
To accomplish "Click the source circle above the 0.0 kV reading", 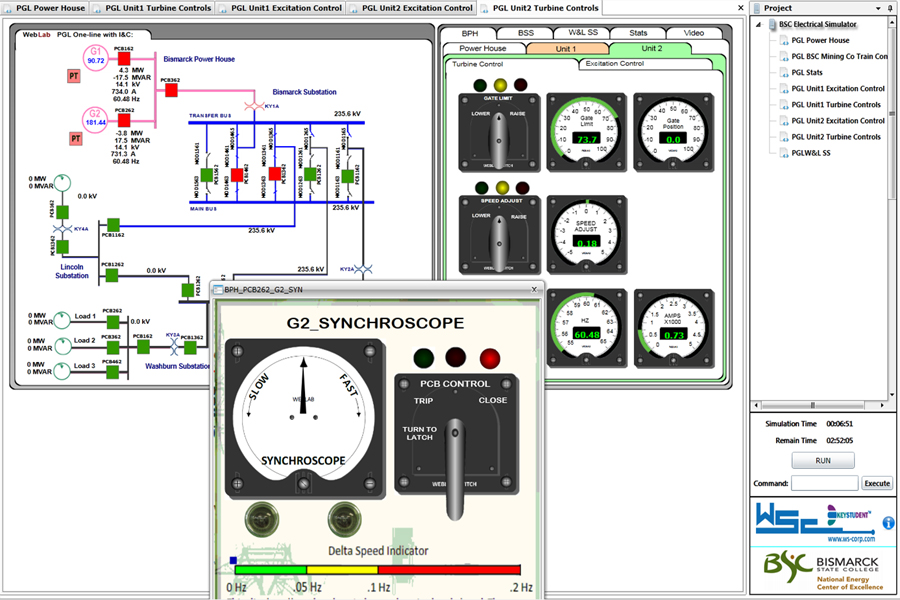I will point(62,183).
